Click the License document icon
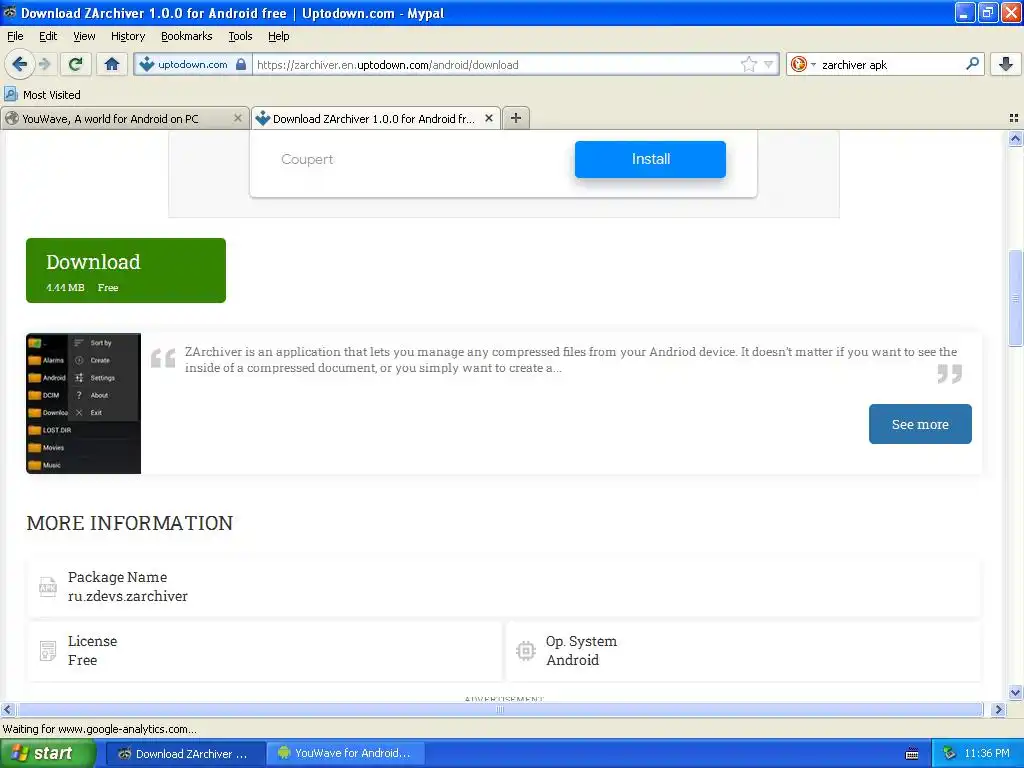 (x=48, y=650)
